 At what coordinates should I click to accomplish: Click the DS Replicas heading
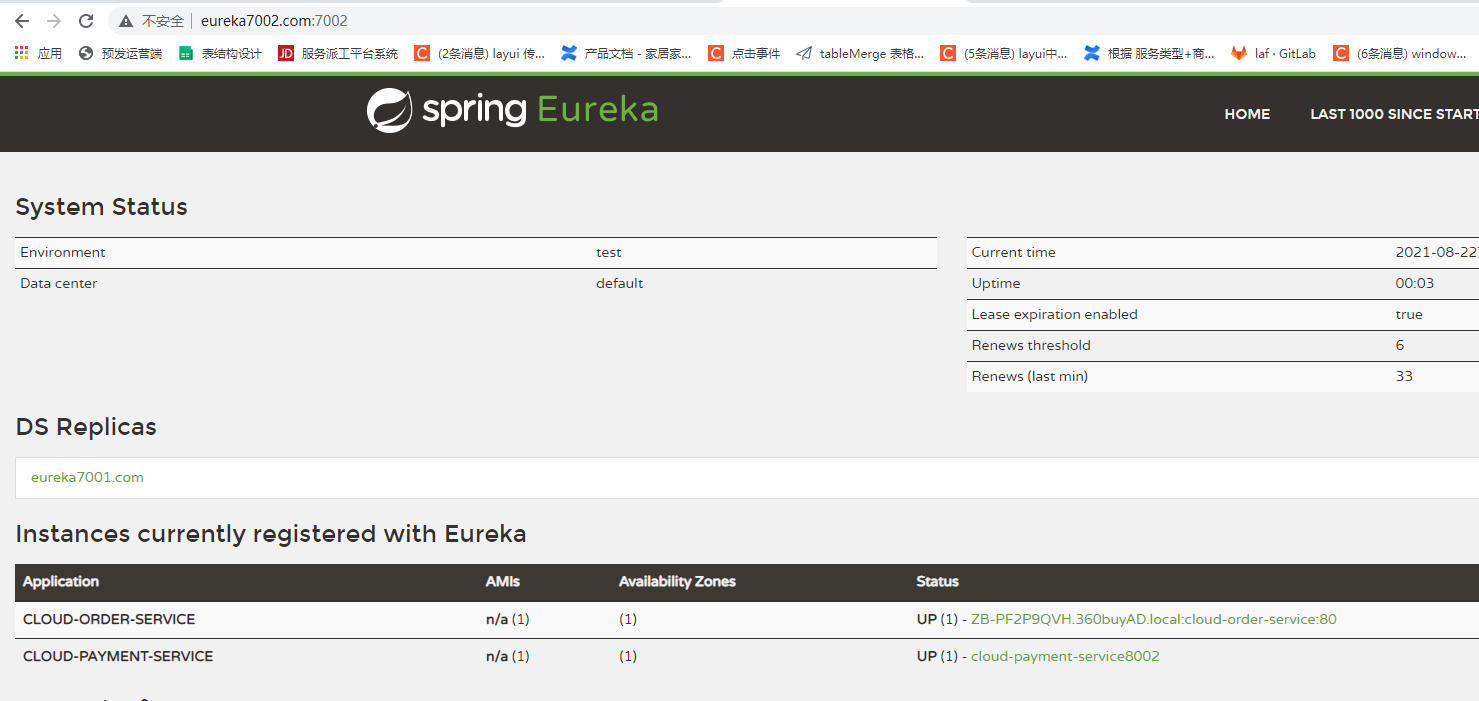click(x=86, y=427)
